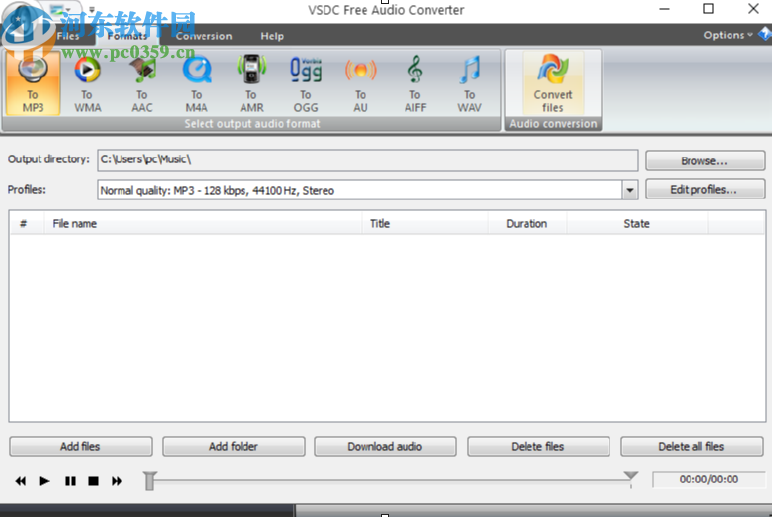This screenshot has width=772, height=517.
Task: Choose the To M4A output format
Action: click(x=196, y=84)
